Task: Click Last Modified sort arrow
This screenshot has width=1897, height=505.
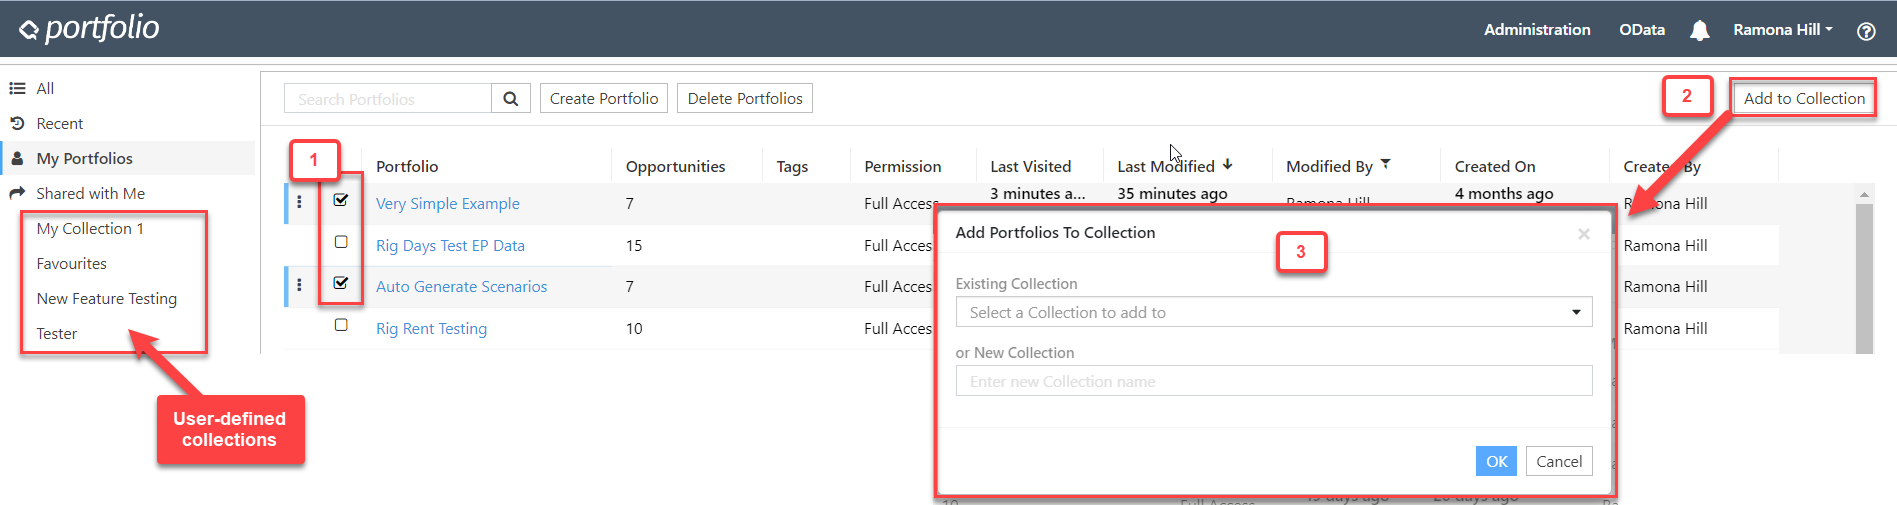Action: (1227, 165)
